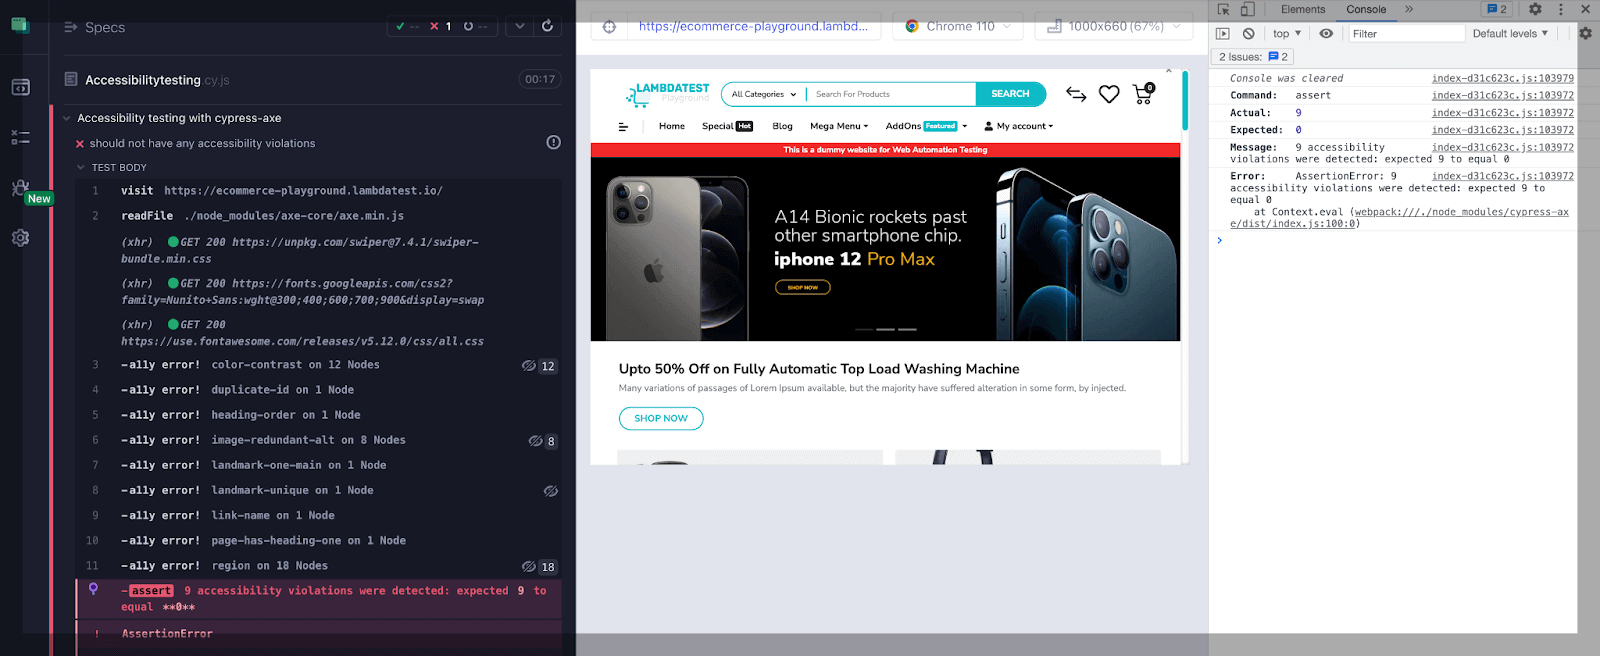Open the Runs list icon in the sidebar
Viewport: 1600px width, 656px height.
coord(20,137)
